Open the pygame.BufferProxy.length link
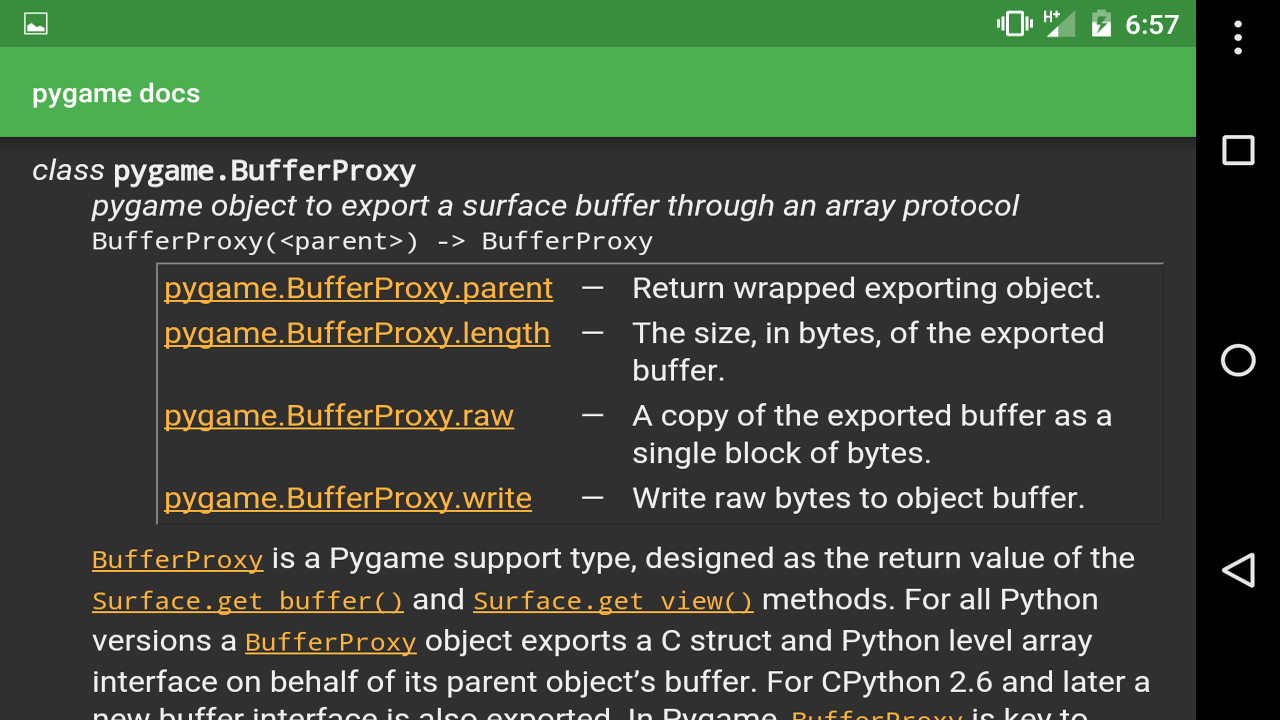 [x=357, y=333]
